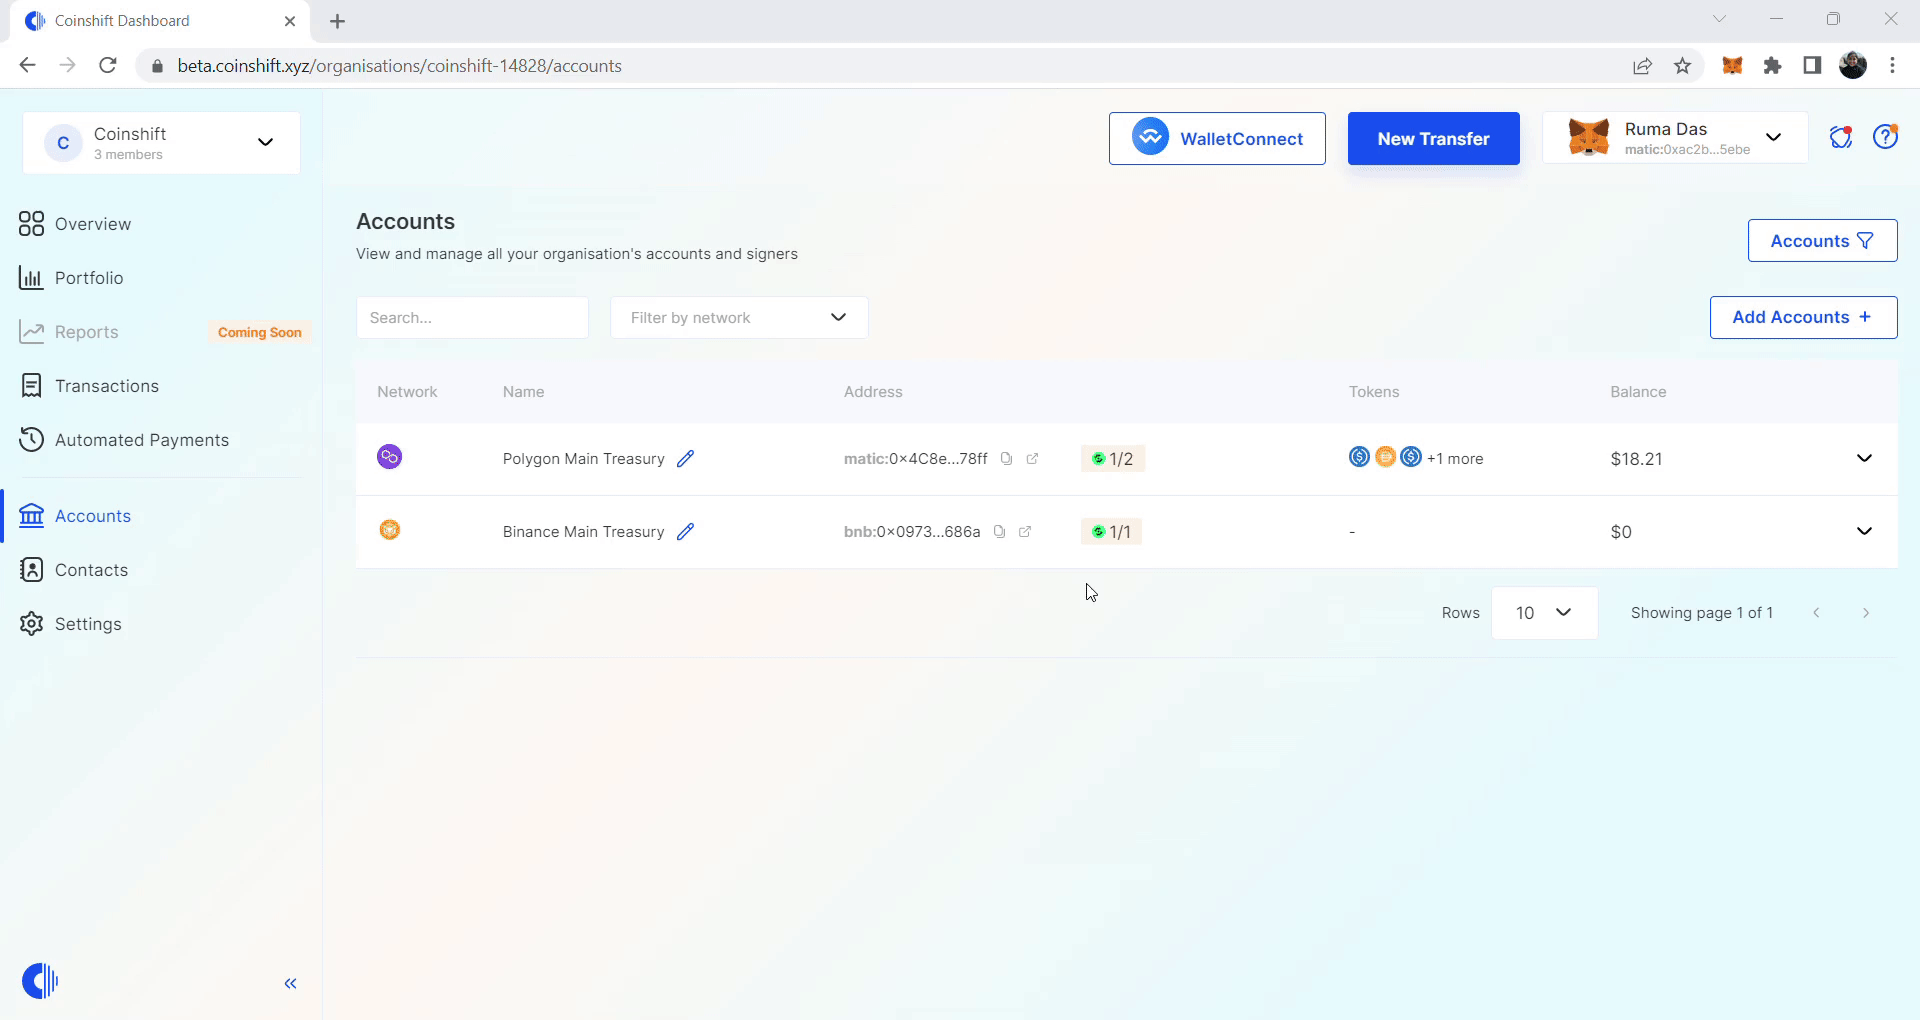Edit the Binance Main Treasury name pencil icon
The height and width of the screenshot is (1020, 1920).
tap(685, 532)
